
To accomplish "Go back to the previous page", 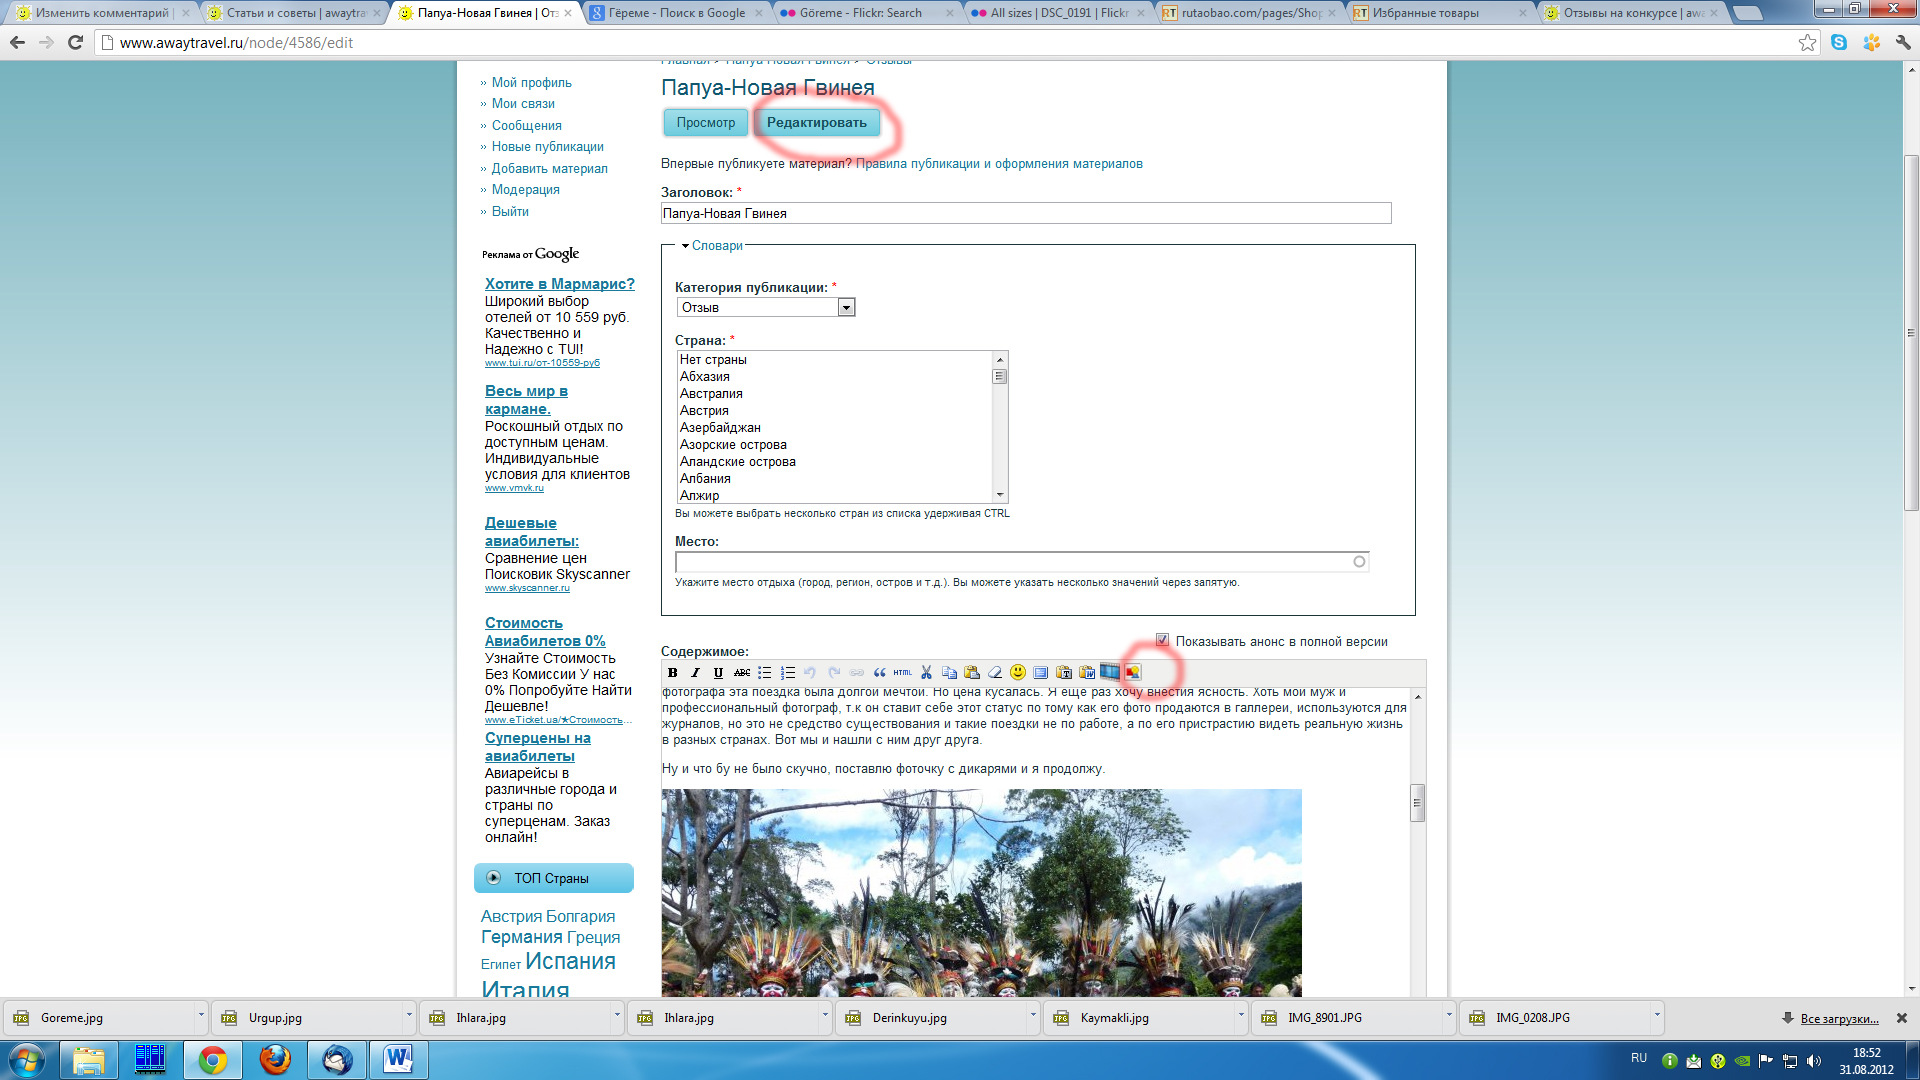I will pyautogui.click(x=17, y=42).
